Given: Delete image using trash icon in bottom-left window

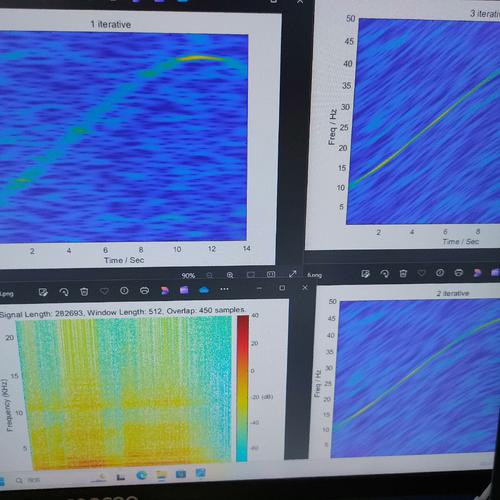Looking at the screenshot, I should [x=84, y=292].
